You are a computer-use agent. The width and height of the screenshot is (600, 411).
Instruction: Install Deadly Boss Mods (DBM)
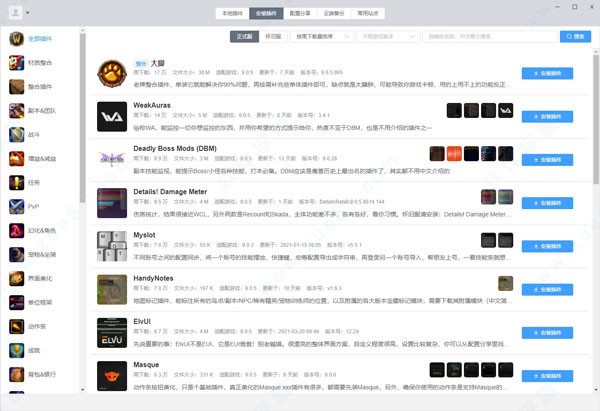[x=547, y=160]
